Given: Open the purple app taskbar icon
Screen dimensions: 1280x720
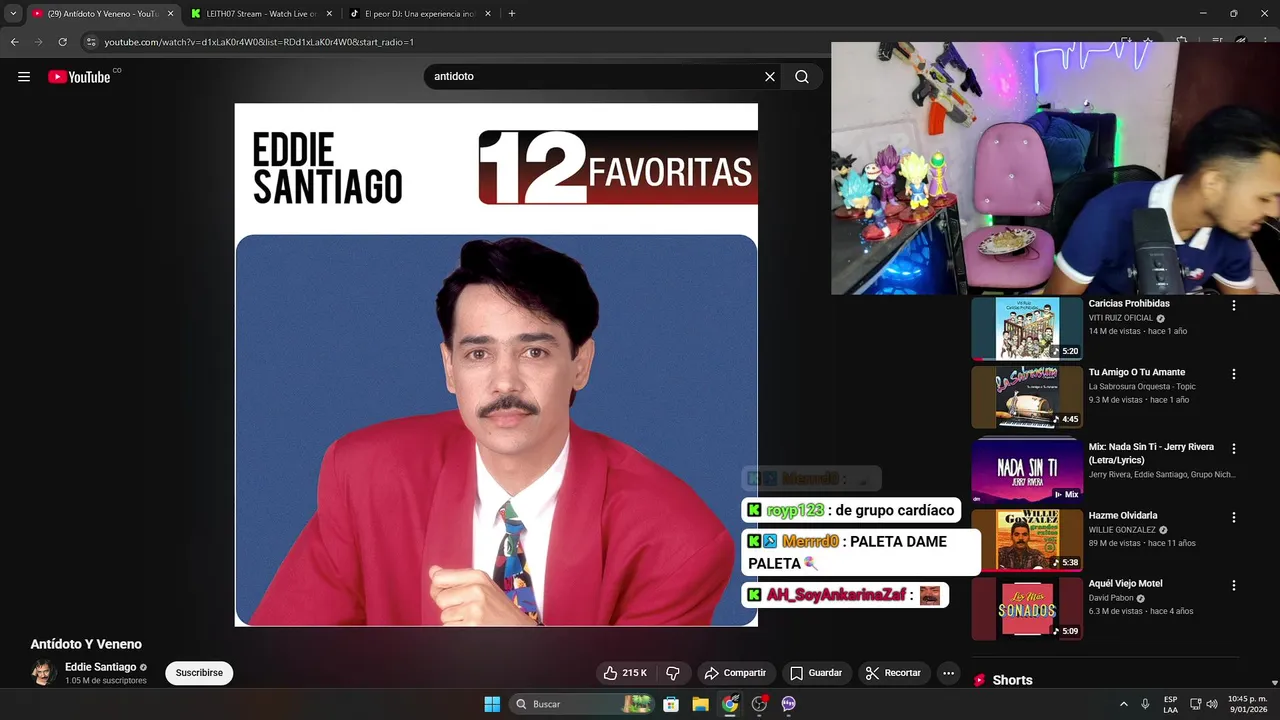Looking at the screenshot, I should pos(789,704).
